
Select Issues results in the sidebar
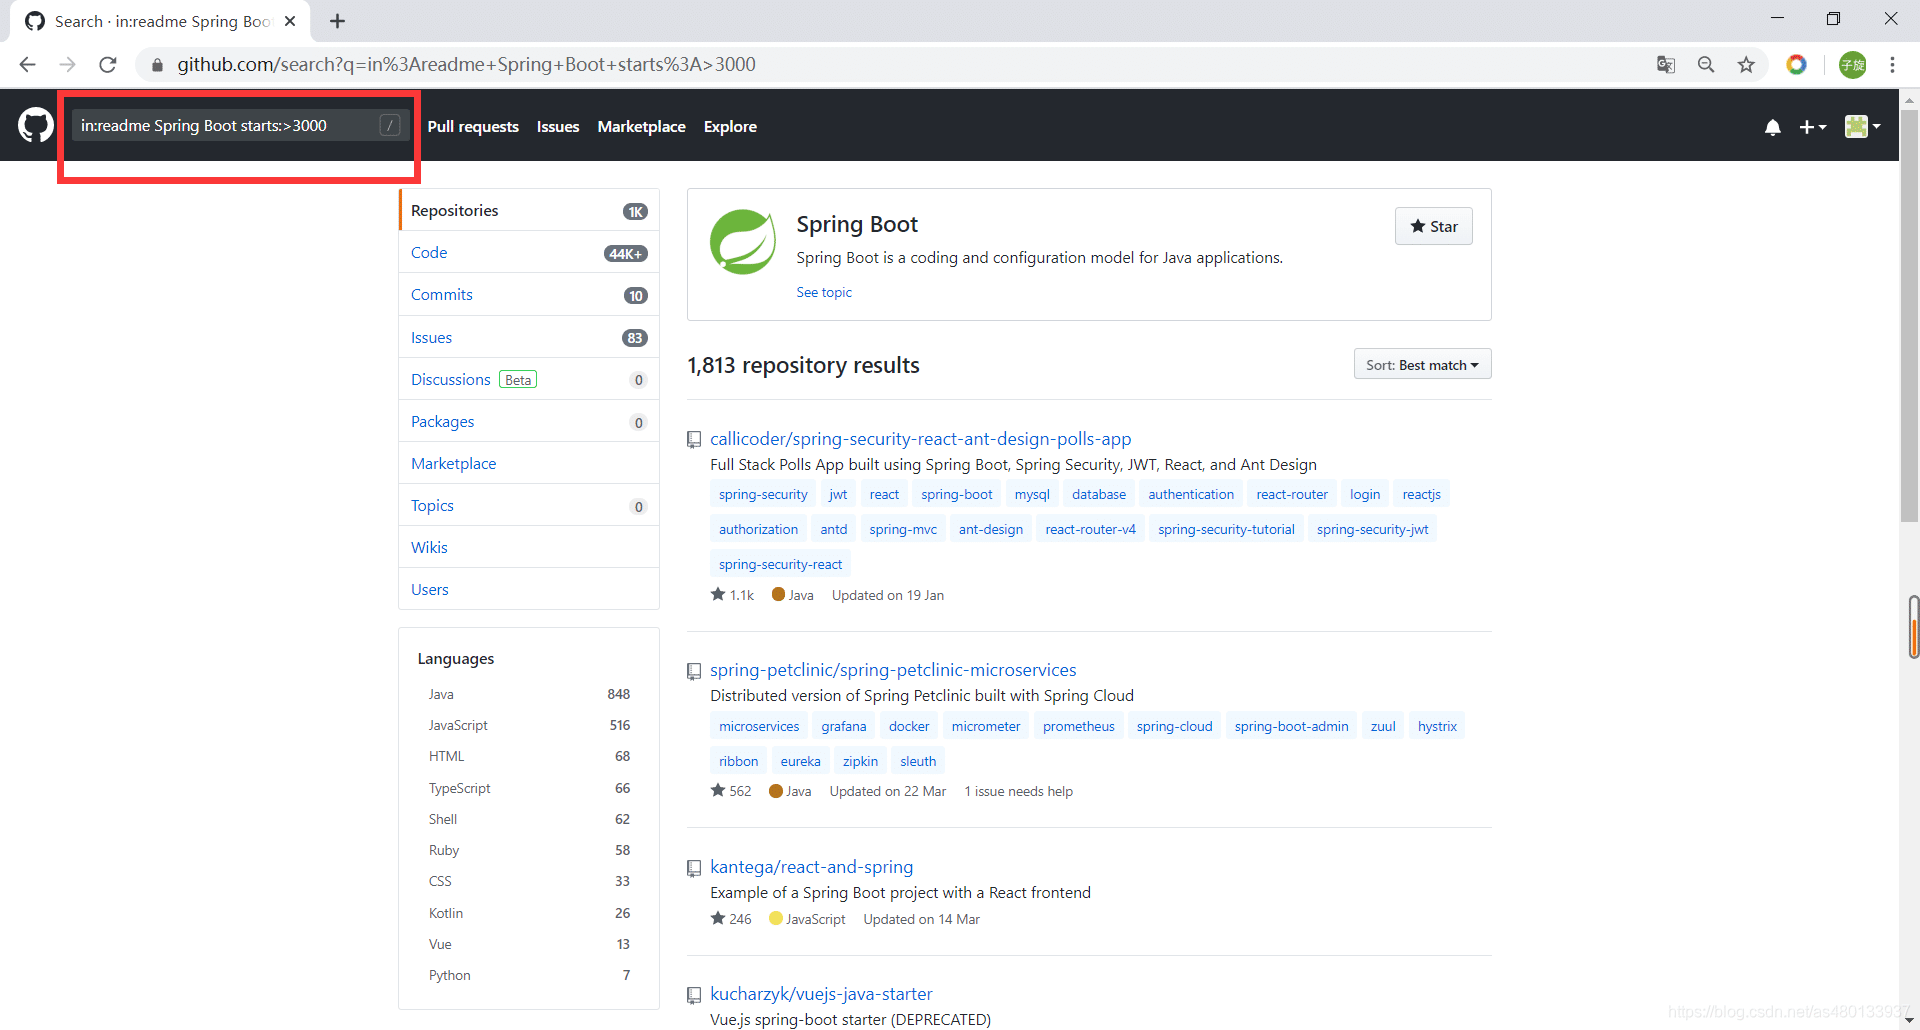coord(529,337)
